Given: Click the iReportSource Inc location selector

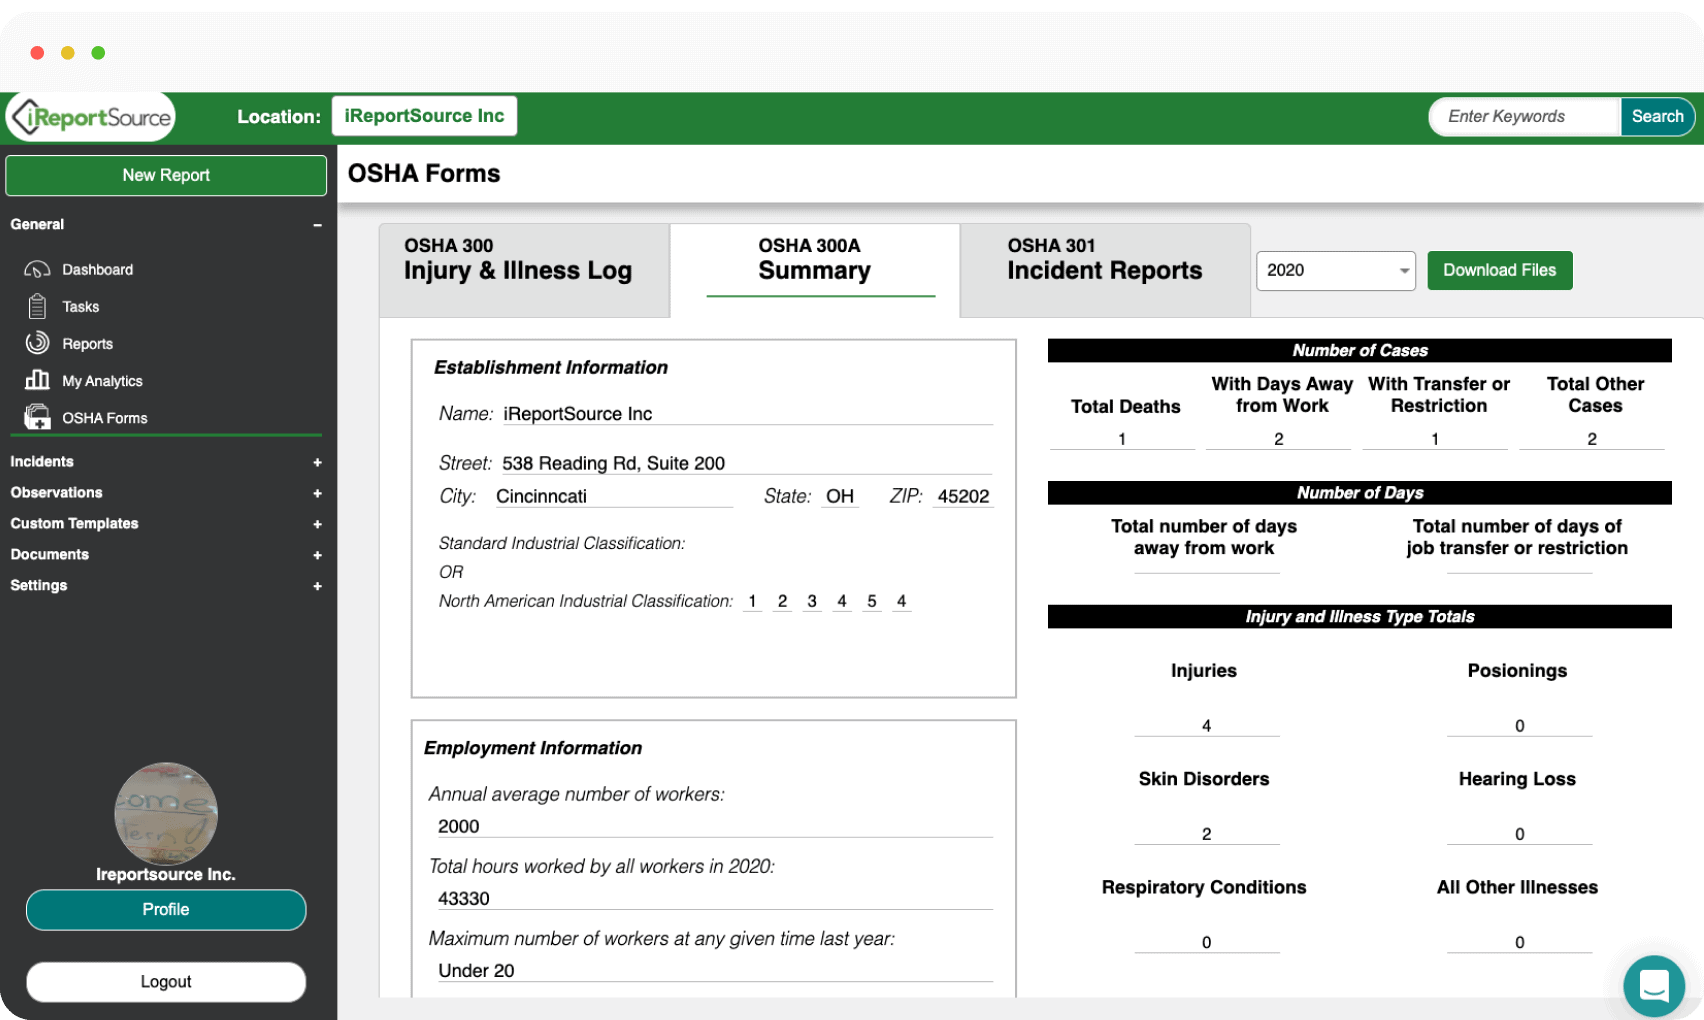Looking at the screenshot, I should (x=424, y=116).
